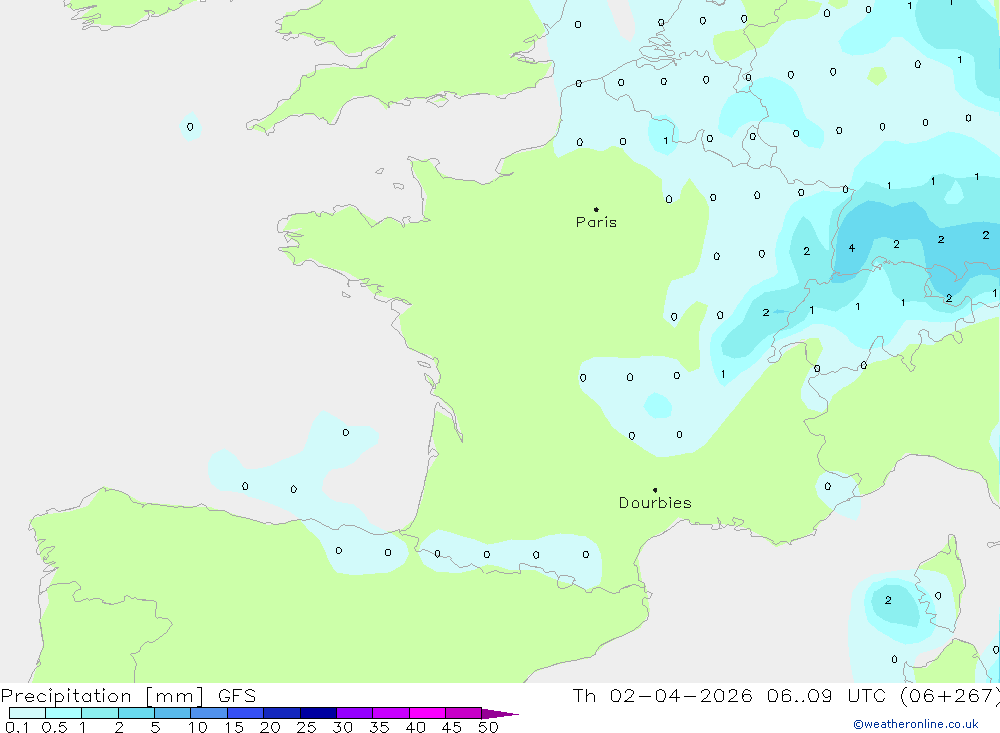Click the forecast date '02-04-2026'
Image resolution: width=1000 pixels, height=733 pixels.
click(x=680, y=695)
